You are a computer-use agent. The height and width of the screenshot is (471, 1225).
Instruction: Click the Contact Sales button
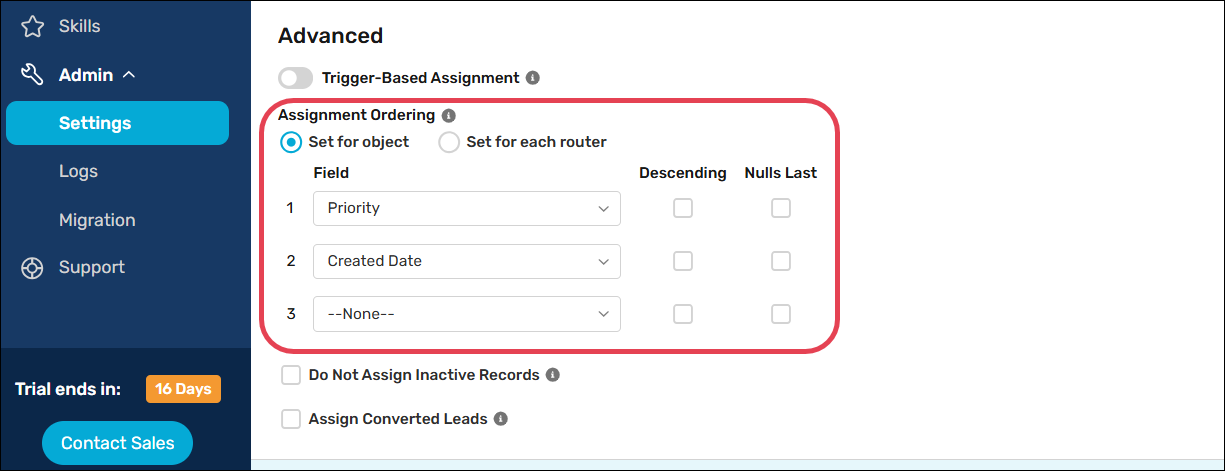tap(117, 444)
